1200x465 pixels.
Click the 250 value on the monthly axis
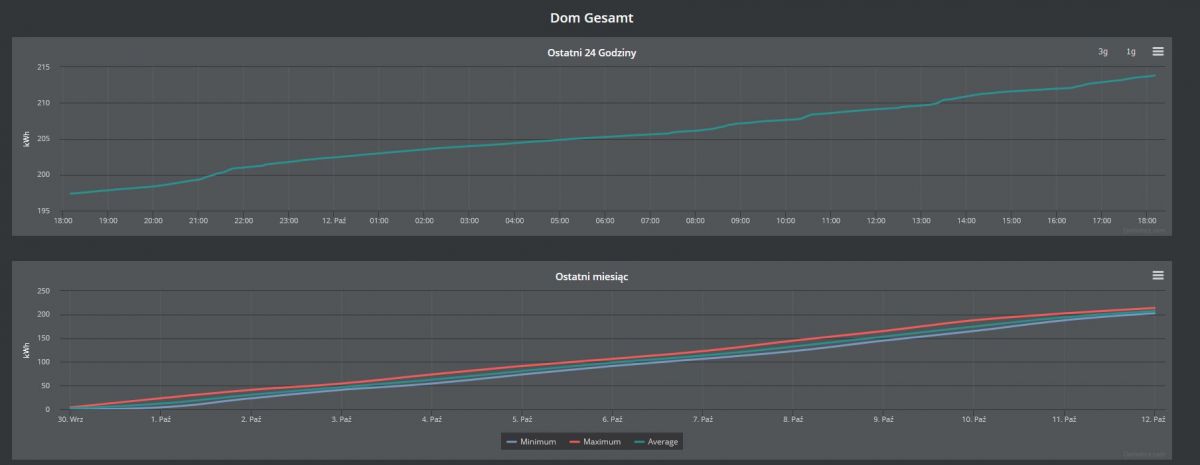44,291
